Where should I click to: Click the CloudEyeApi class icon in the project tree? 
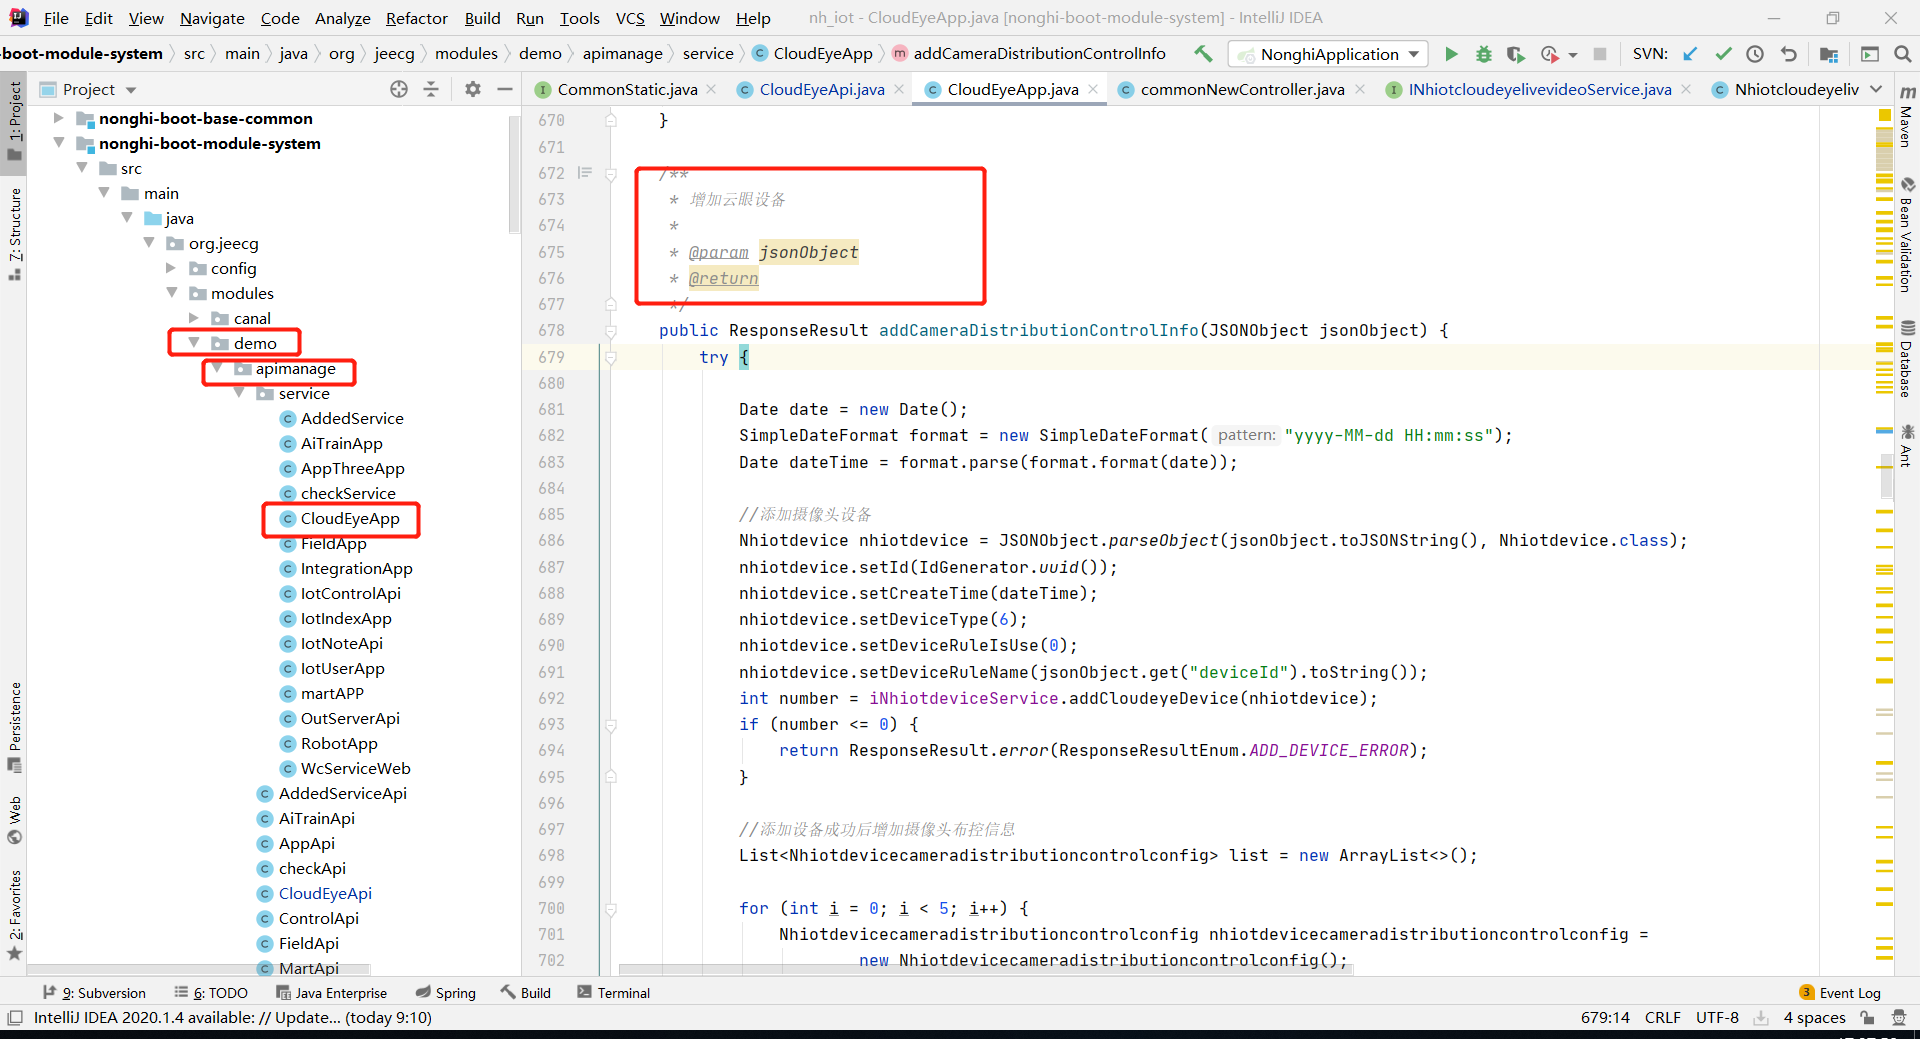265,894
